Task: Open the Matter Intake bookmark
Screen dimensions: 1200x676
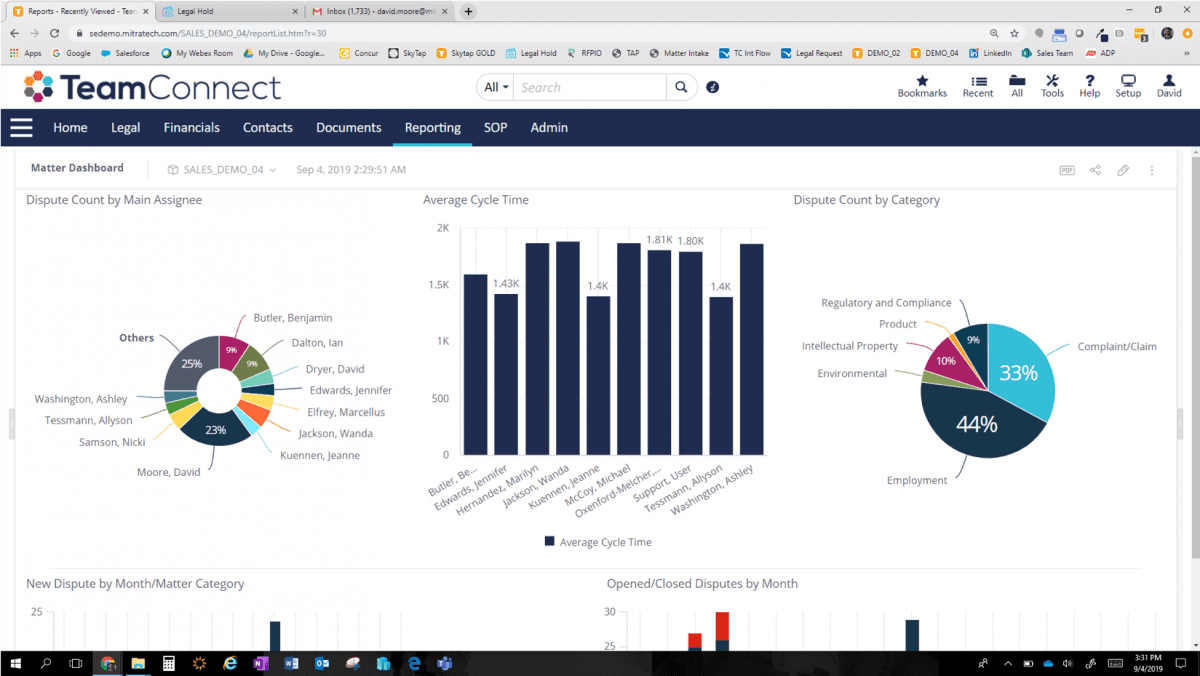Action: [679, 53]
